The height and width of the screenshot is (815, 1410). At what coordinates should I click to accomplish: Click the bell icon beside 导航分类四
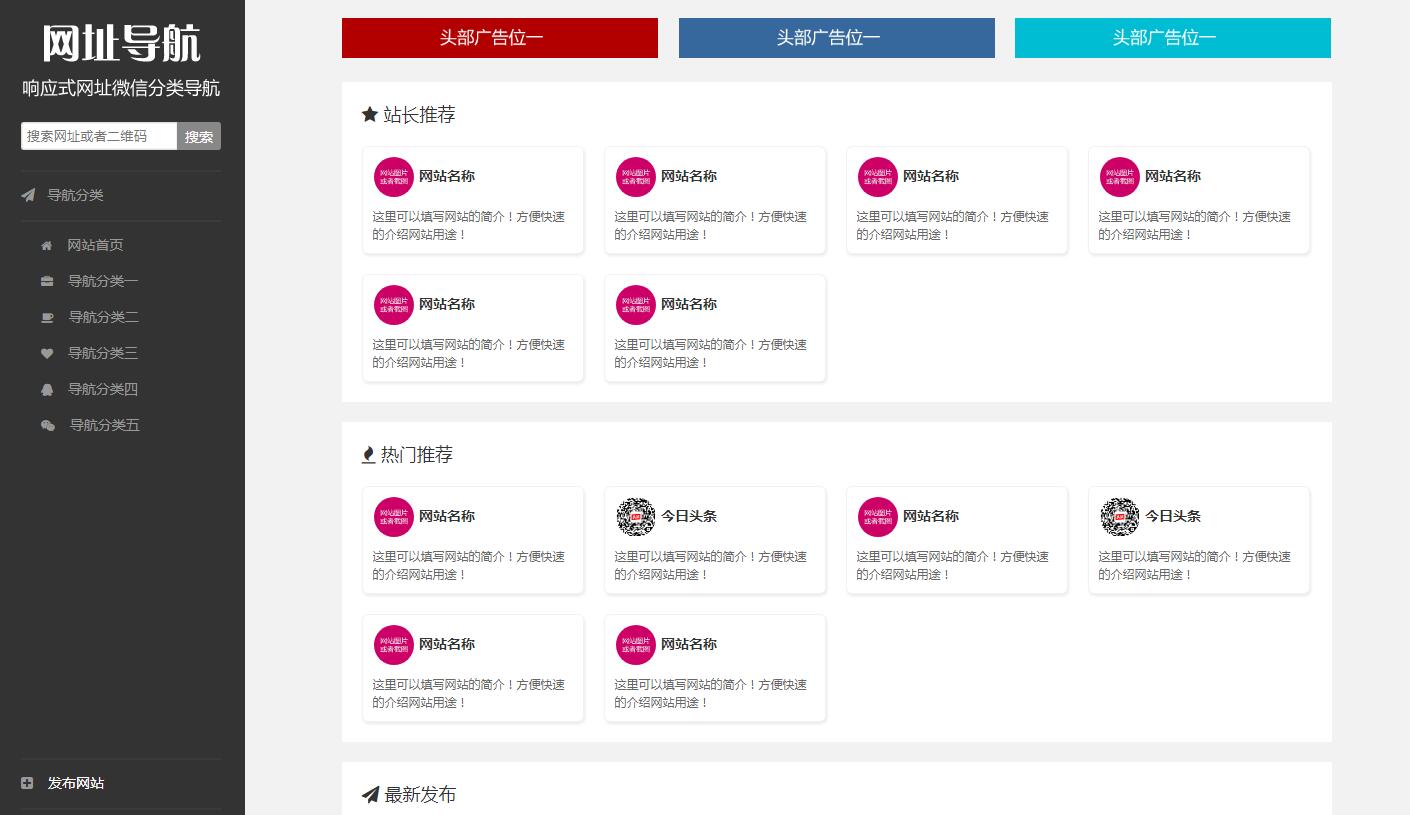47,389
